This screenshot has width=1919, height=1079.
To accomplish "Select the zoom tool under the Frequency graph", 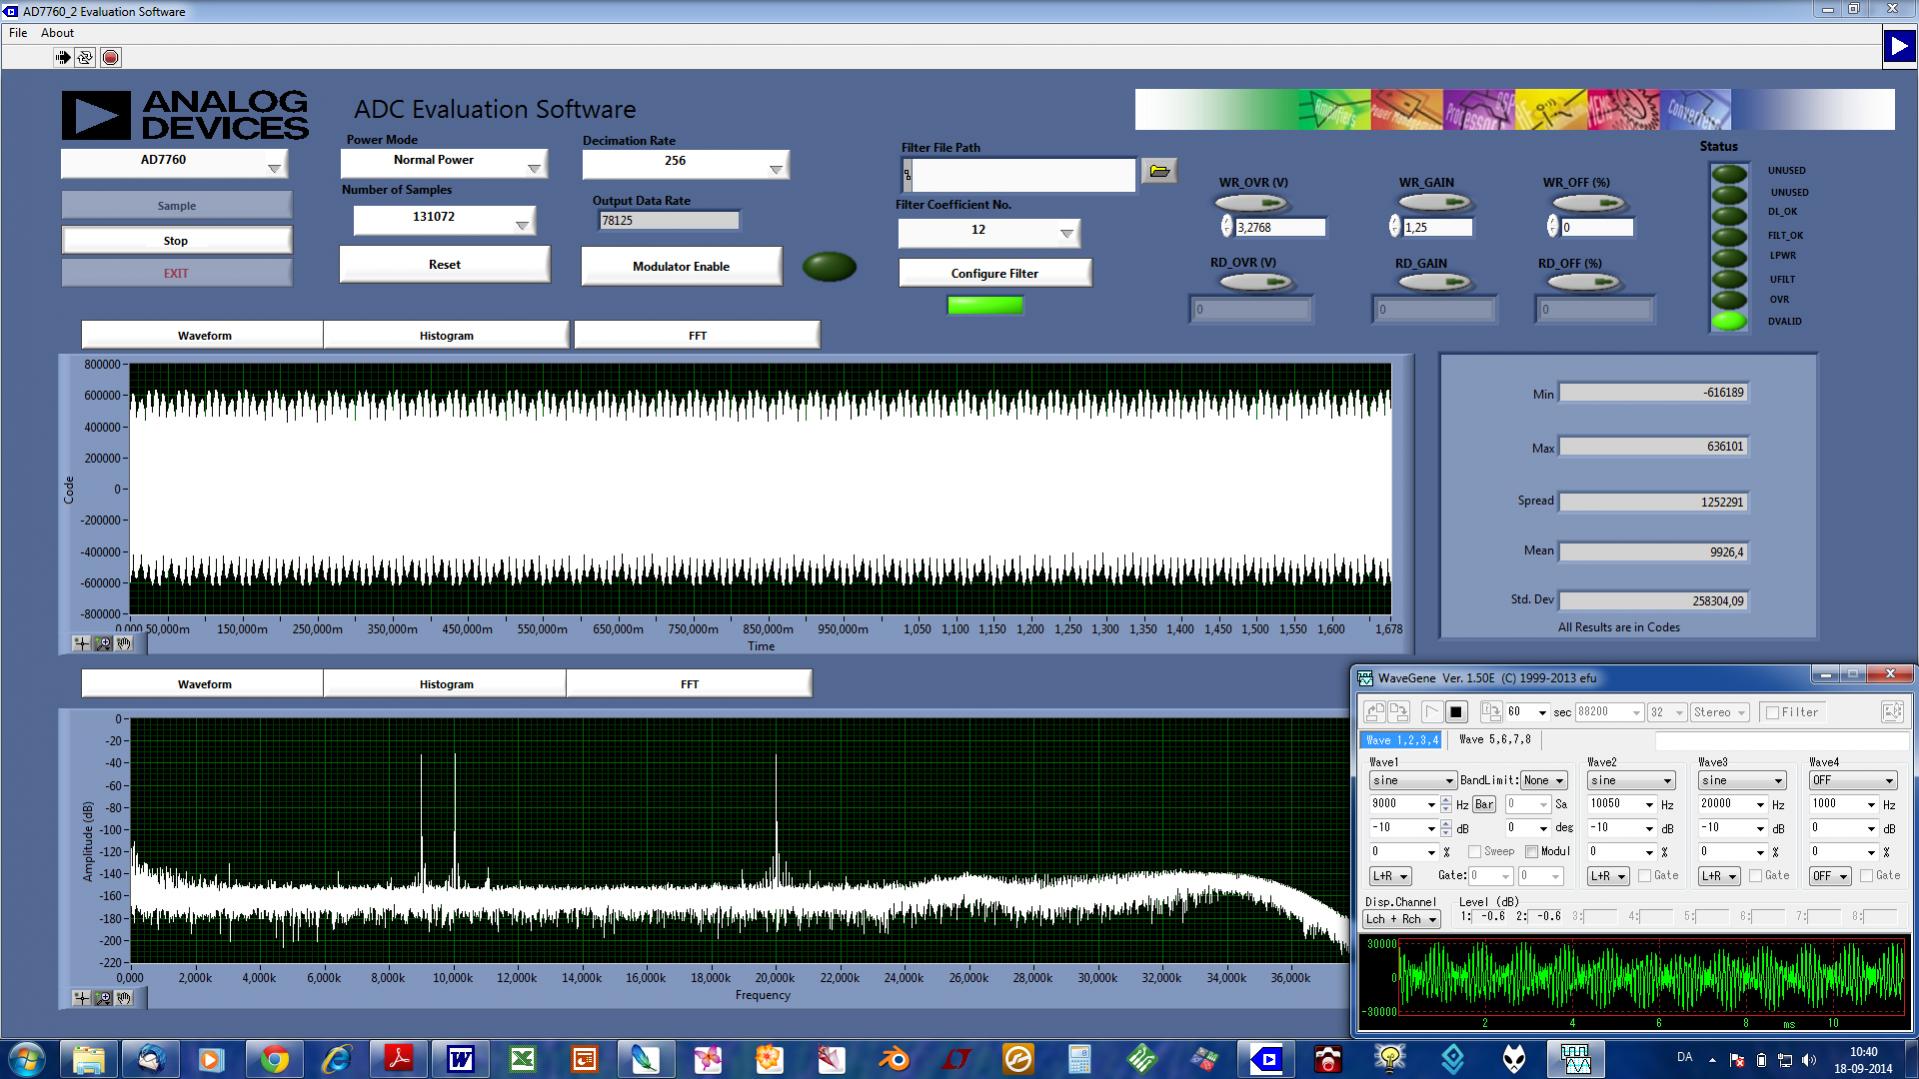I will point(103,997).
